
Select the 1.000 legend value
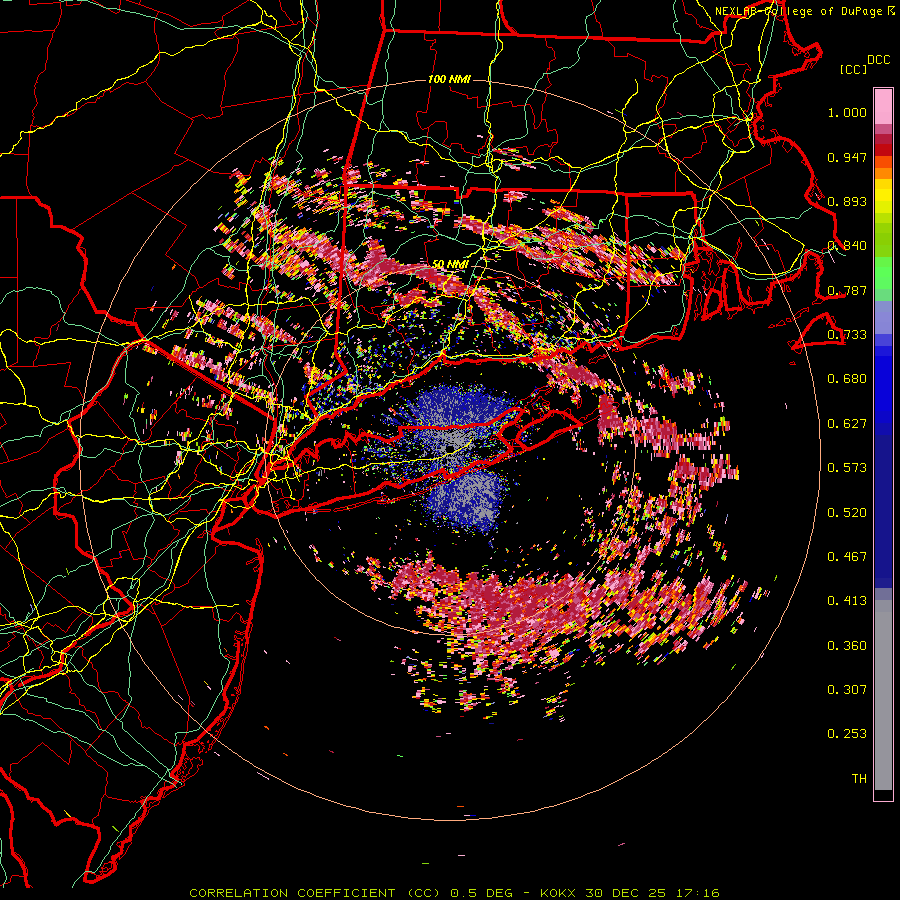click(847, 112)
